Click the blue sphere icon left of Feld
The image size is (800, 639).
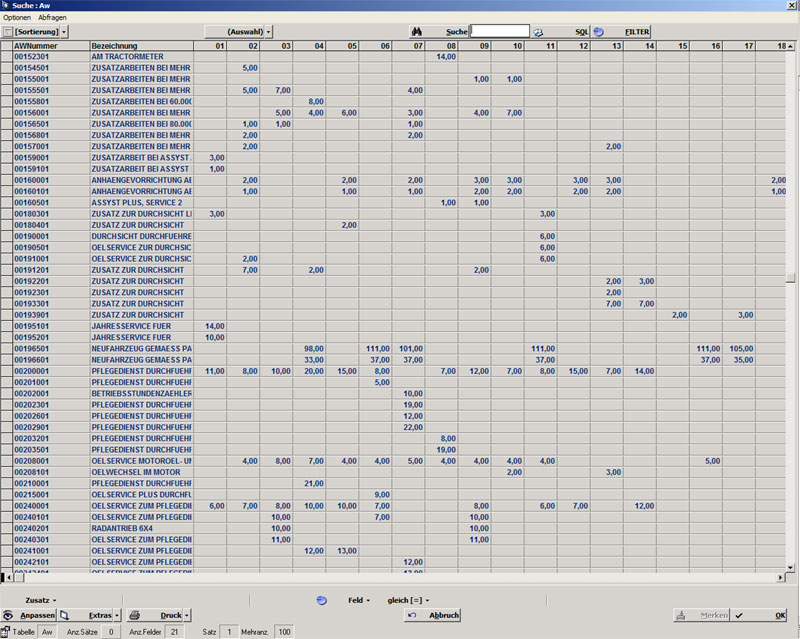tap(321, 600)
